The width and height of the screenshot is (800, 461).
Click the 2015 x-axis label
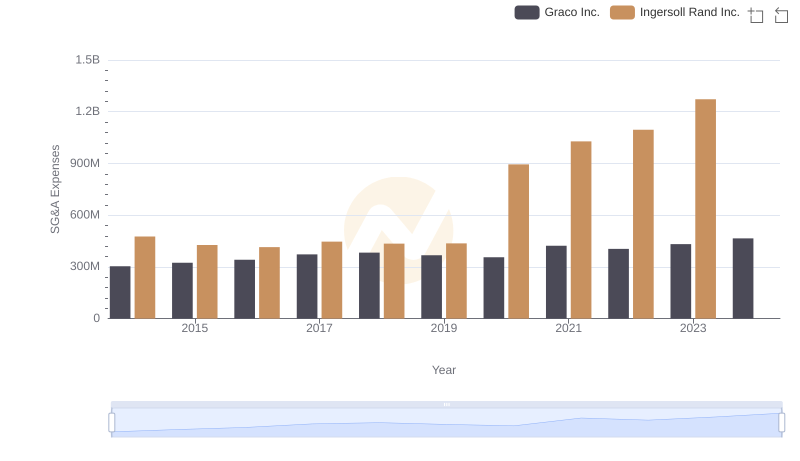[x=195, y=328]
